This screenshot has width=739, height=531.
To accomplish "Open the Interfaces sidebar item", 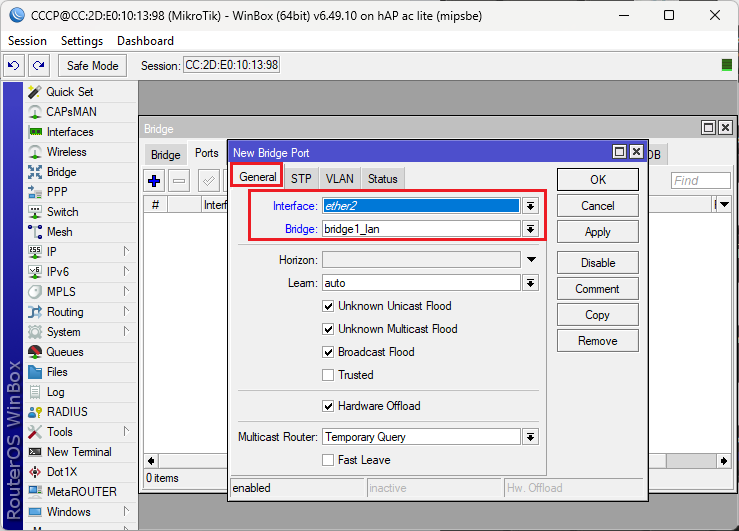I will 70,132.
